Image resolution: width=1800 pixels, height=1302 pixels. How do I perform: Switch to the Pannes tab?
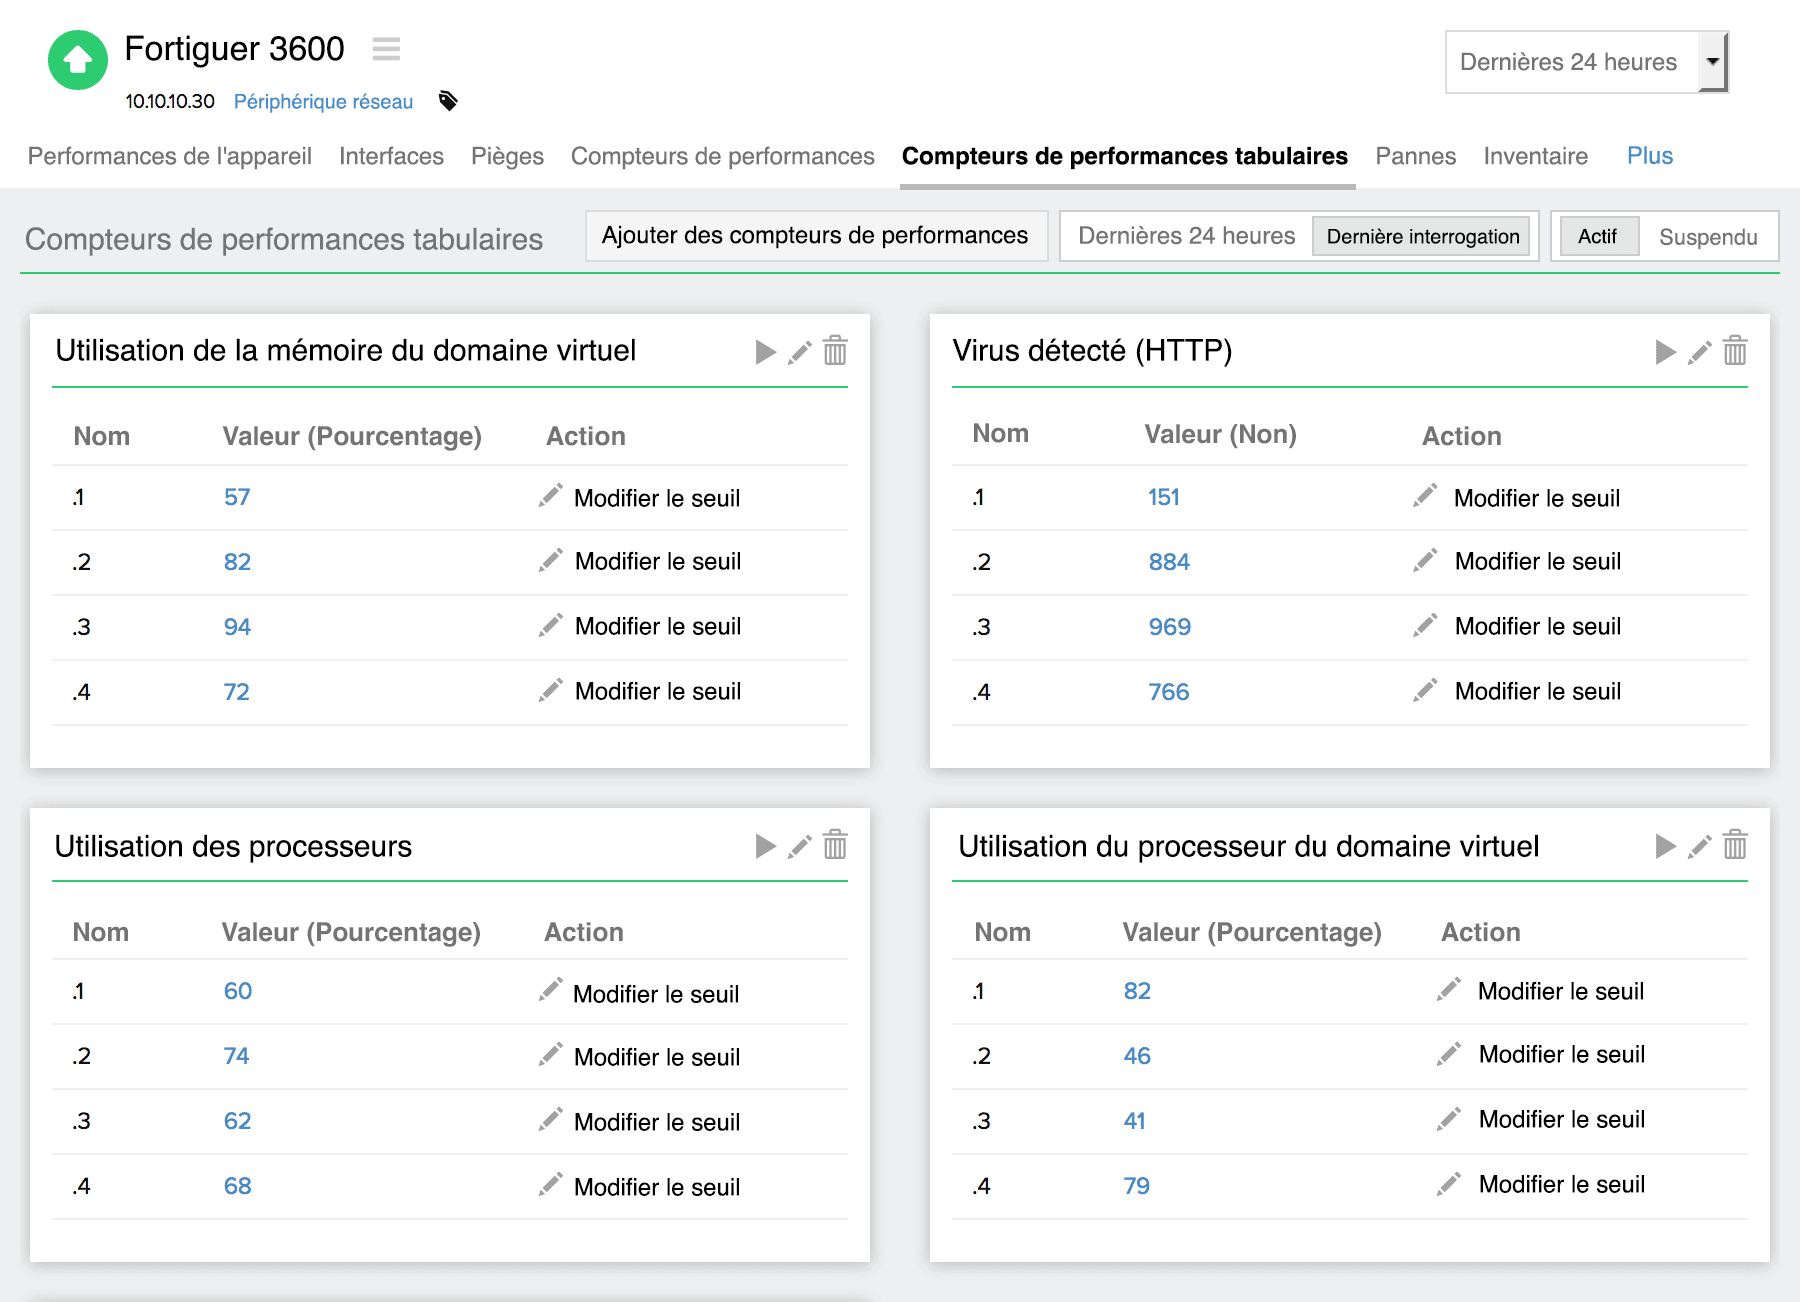(x=1416, y=156)
